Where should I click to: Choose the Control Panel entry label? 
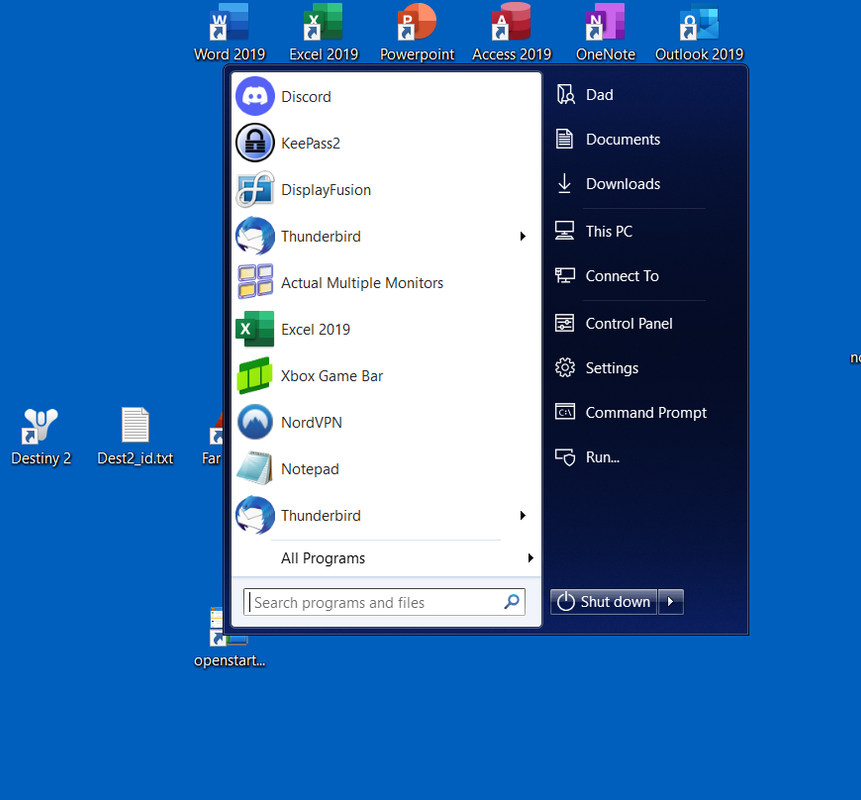[629, 323]
